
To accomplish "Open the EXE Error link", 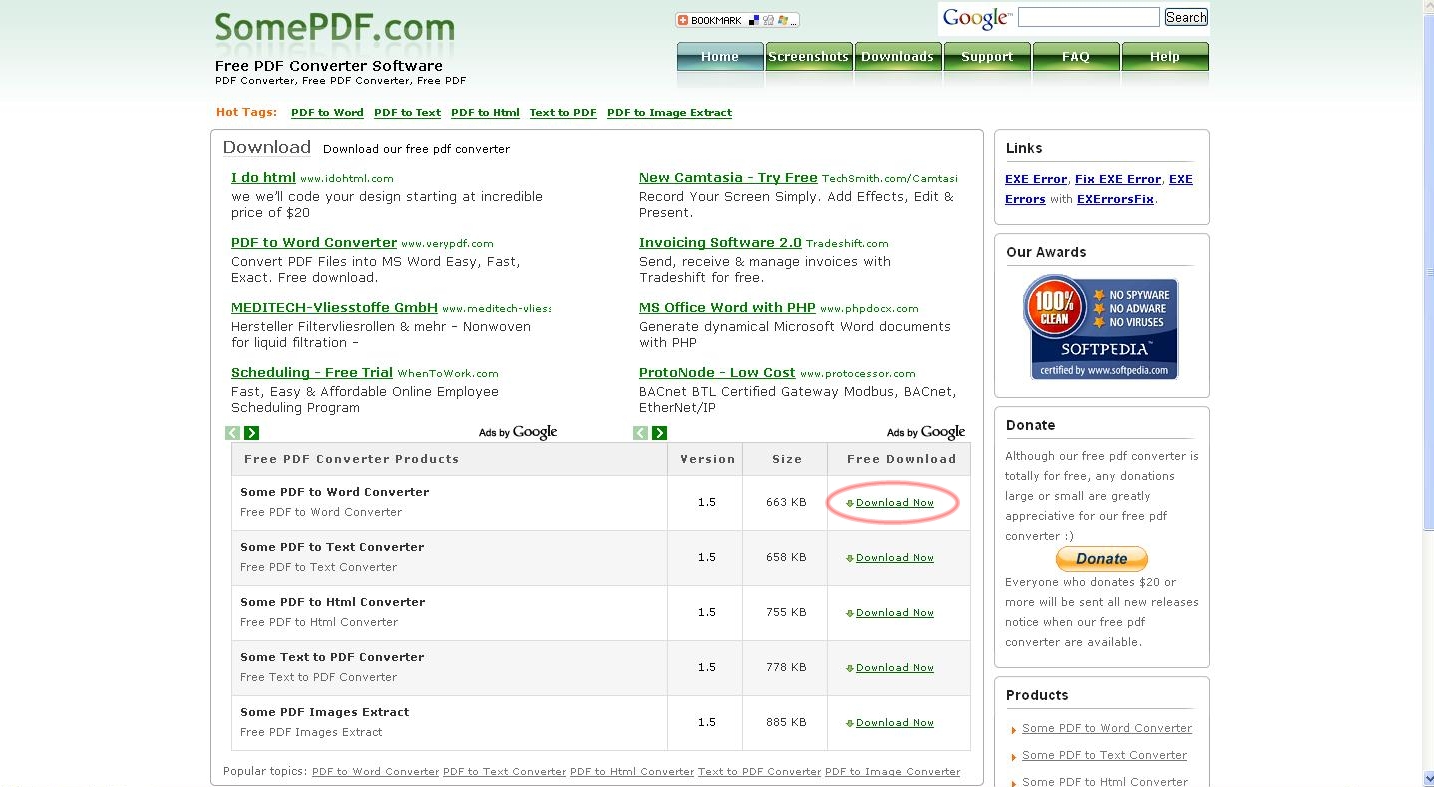I will click(1036, 179).
